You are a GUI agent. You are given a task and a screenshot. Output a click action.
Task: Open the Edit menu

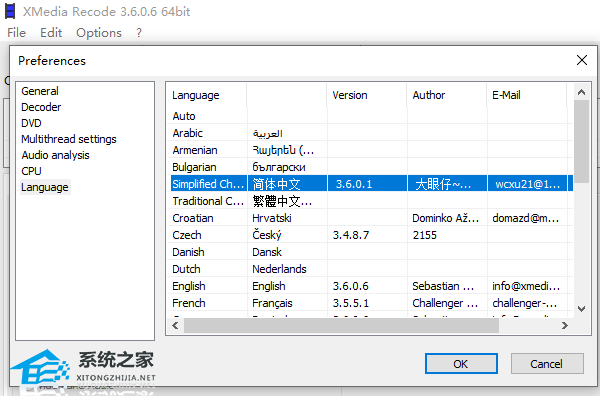[x=51, y=33]
